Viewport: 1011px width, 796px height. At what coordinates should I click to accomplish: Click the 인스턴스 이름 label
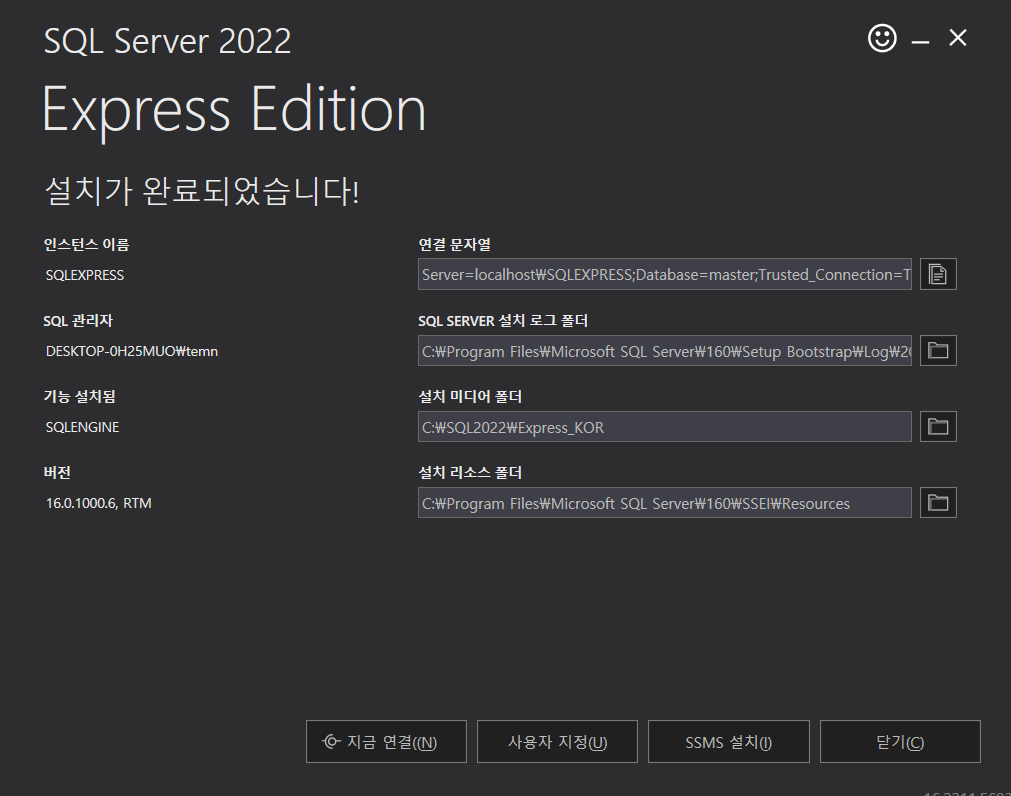(x=86, y=244)
